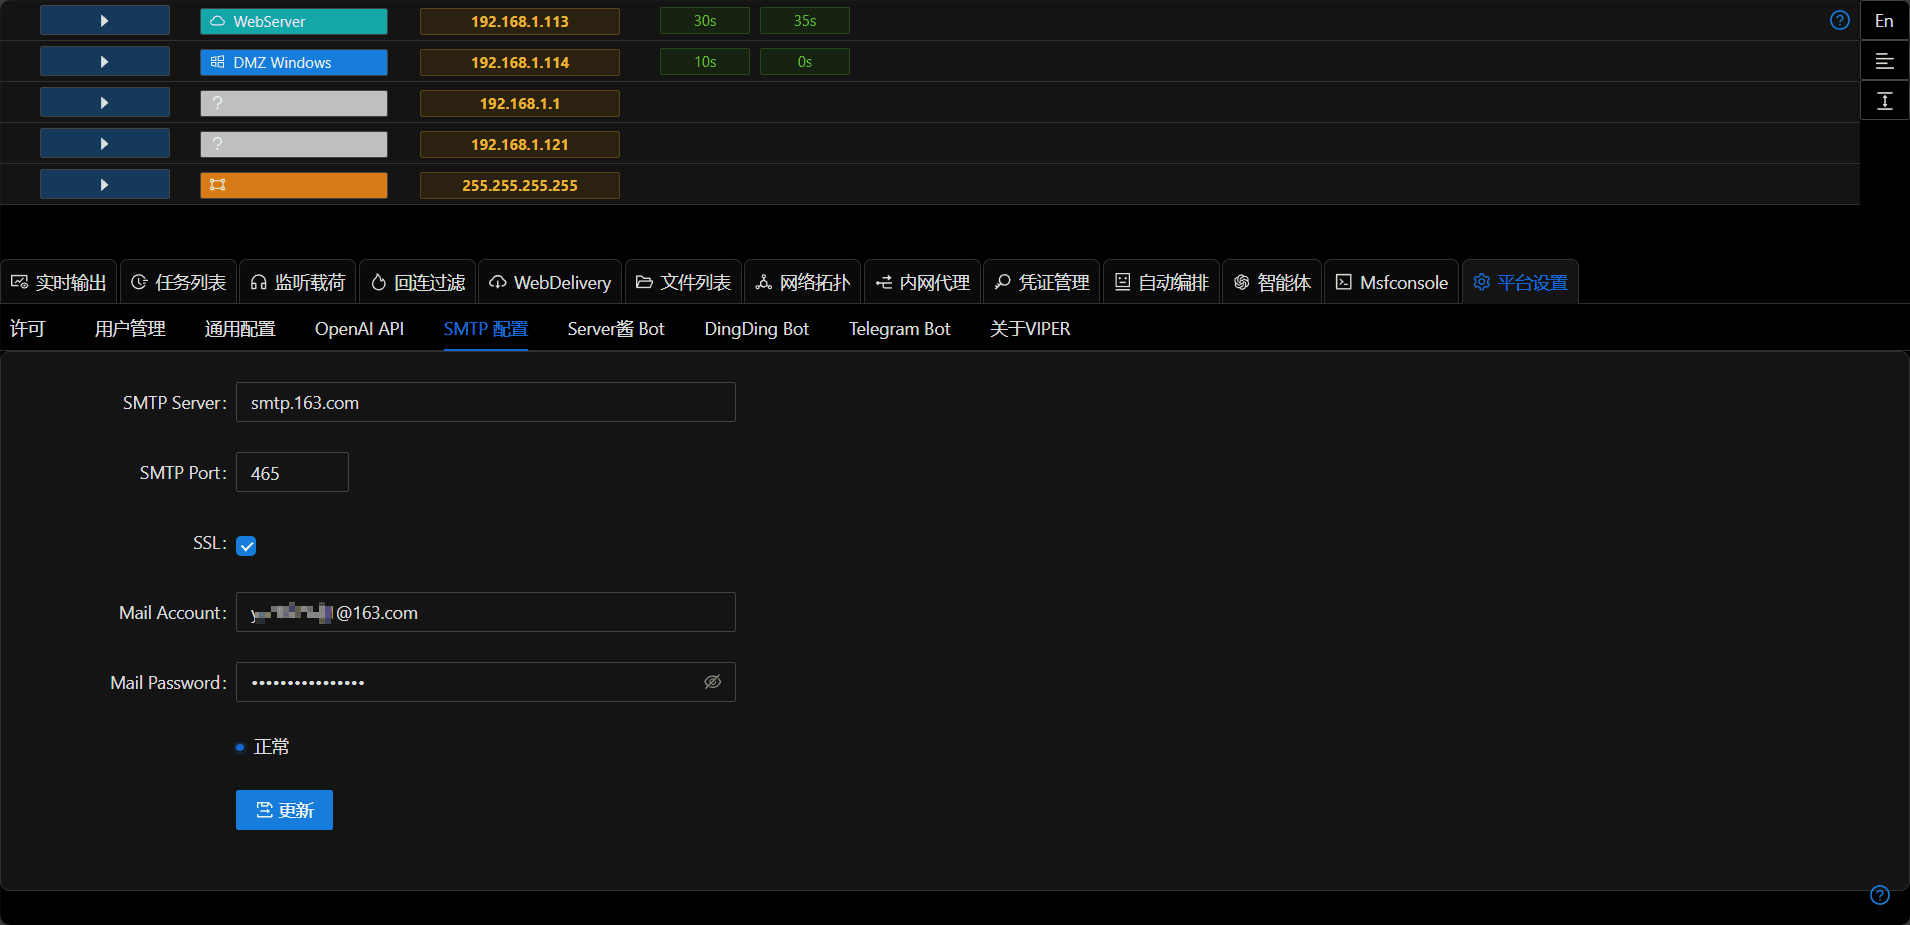The height and width of the screenshot is (925, 1910).
Task: Click the IP 192.168.1.114
Action: [519, 62]
